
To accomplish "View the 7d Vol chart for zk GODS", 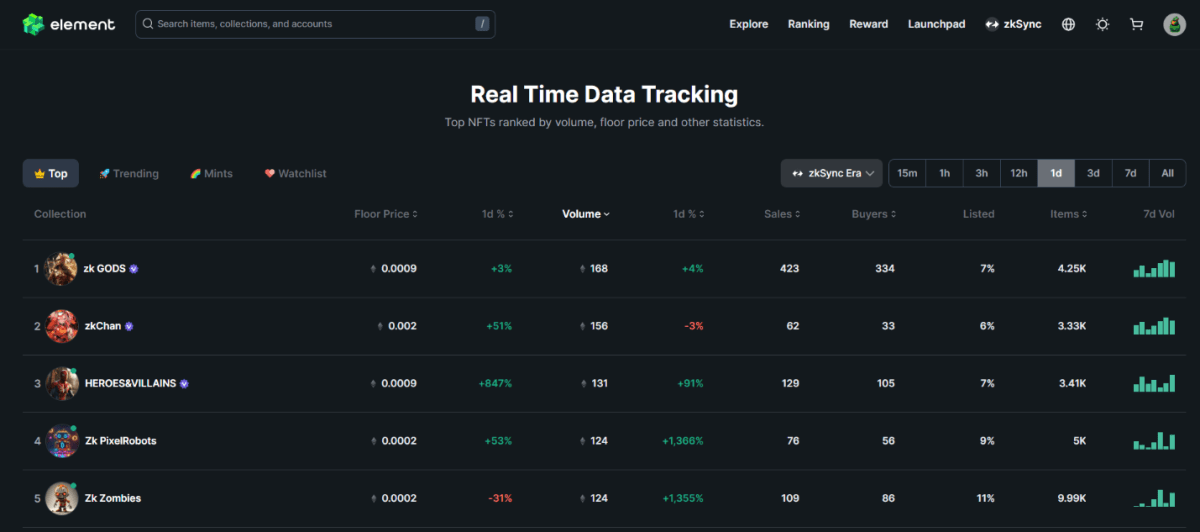I will tap(1153, 269).
